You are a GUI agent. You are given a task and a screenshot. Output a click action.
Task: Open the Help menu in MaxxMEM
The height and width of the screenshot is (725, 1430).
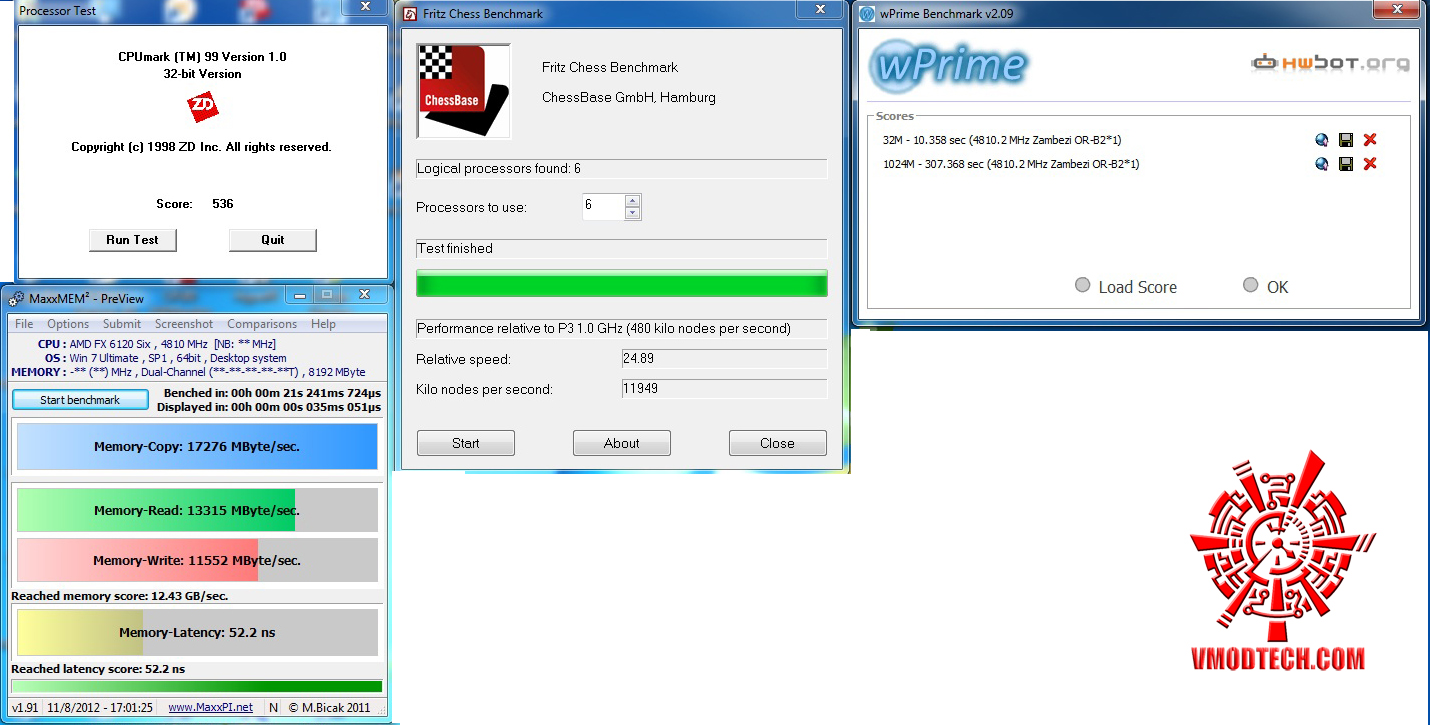click(x=323, y=324)
